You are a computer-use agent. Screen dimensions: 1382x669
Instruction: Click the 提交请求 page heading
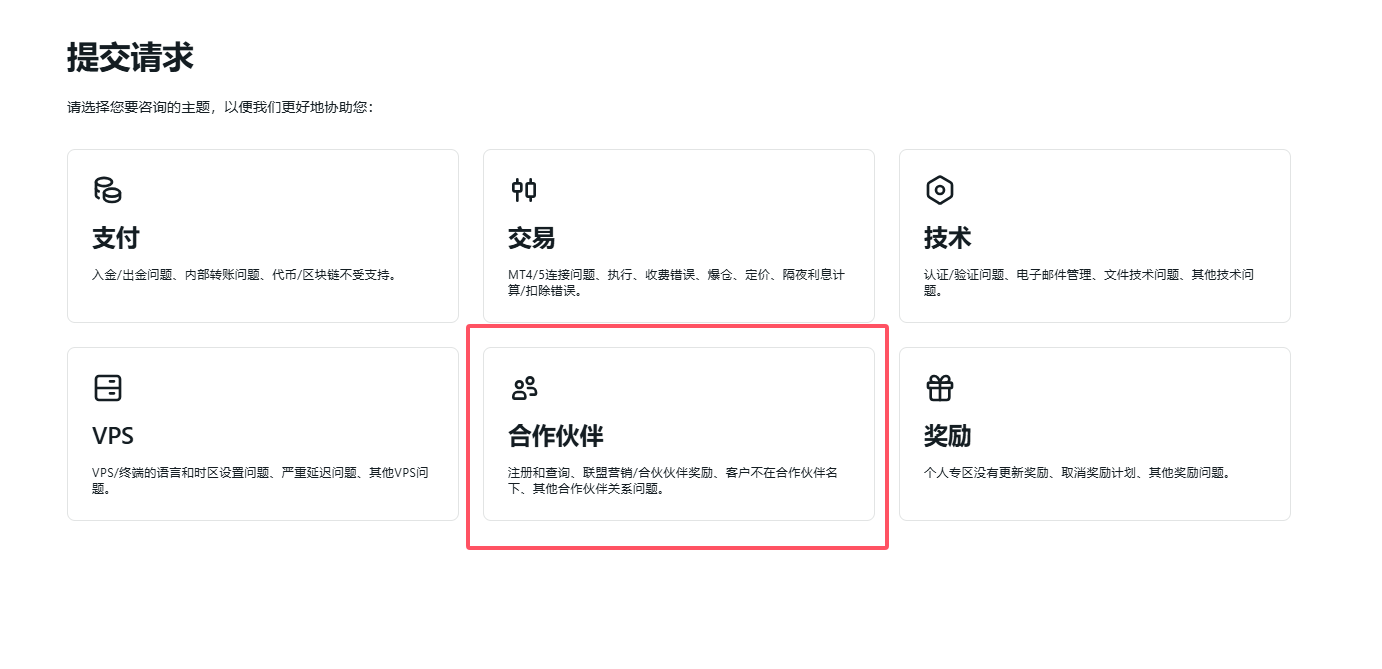click(130, 58)
